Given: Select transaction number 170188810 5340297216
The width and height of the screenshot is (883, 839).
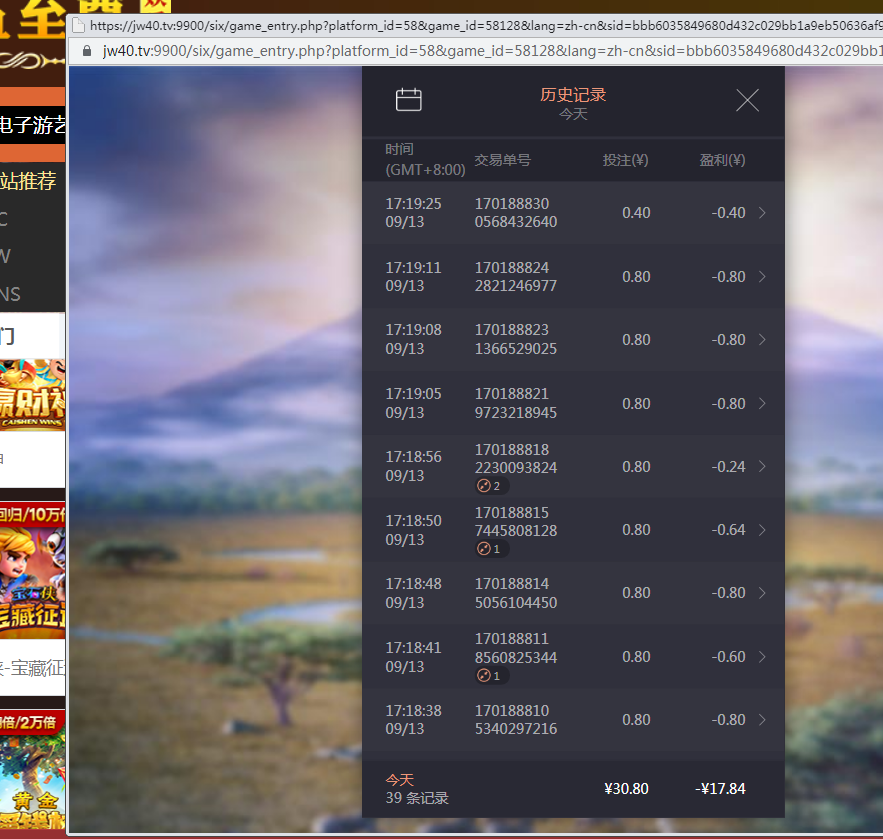Looking at the screenshot, I should click(x=516, y=720).
